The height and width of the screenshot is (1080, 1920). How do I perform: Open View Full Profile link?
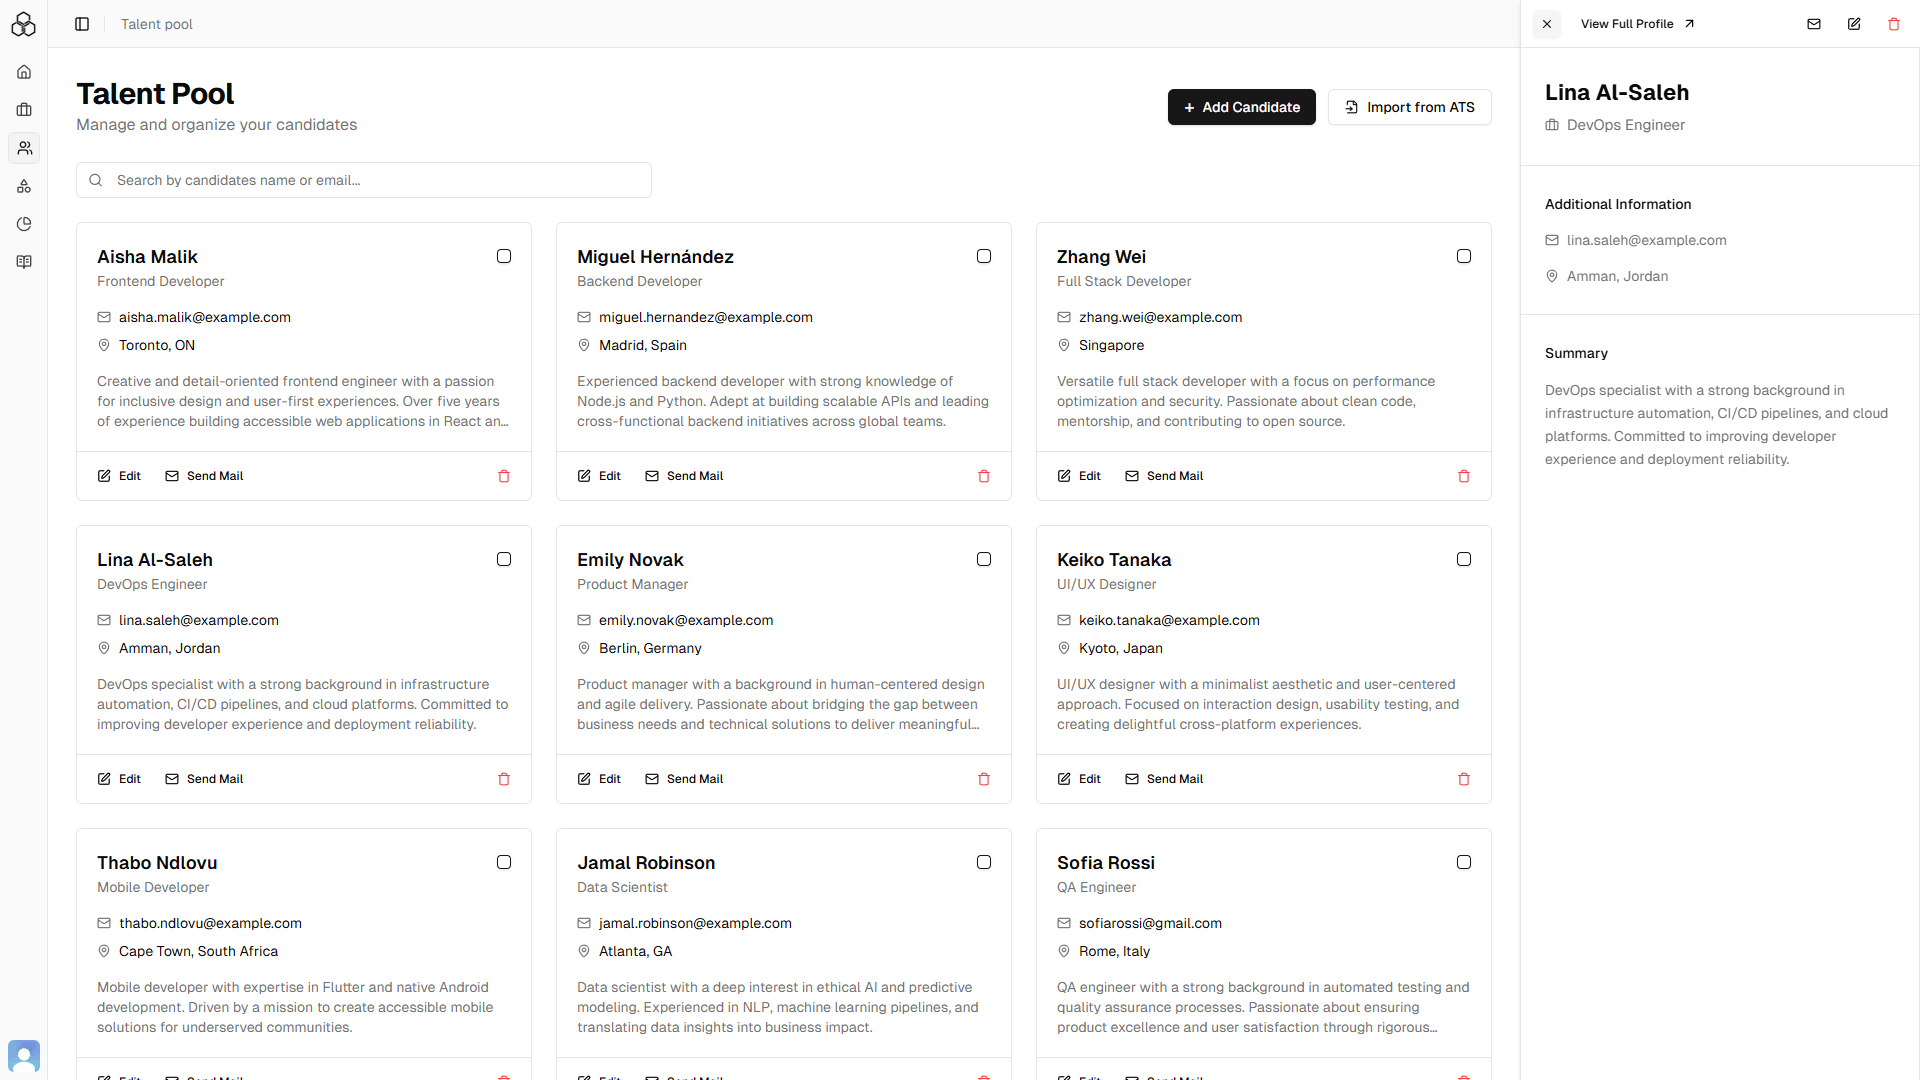tap(1637, 24)
